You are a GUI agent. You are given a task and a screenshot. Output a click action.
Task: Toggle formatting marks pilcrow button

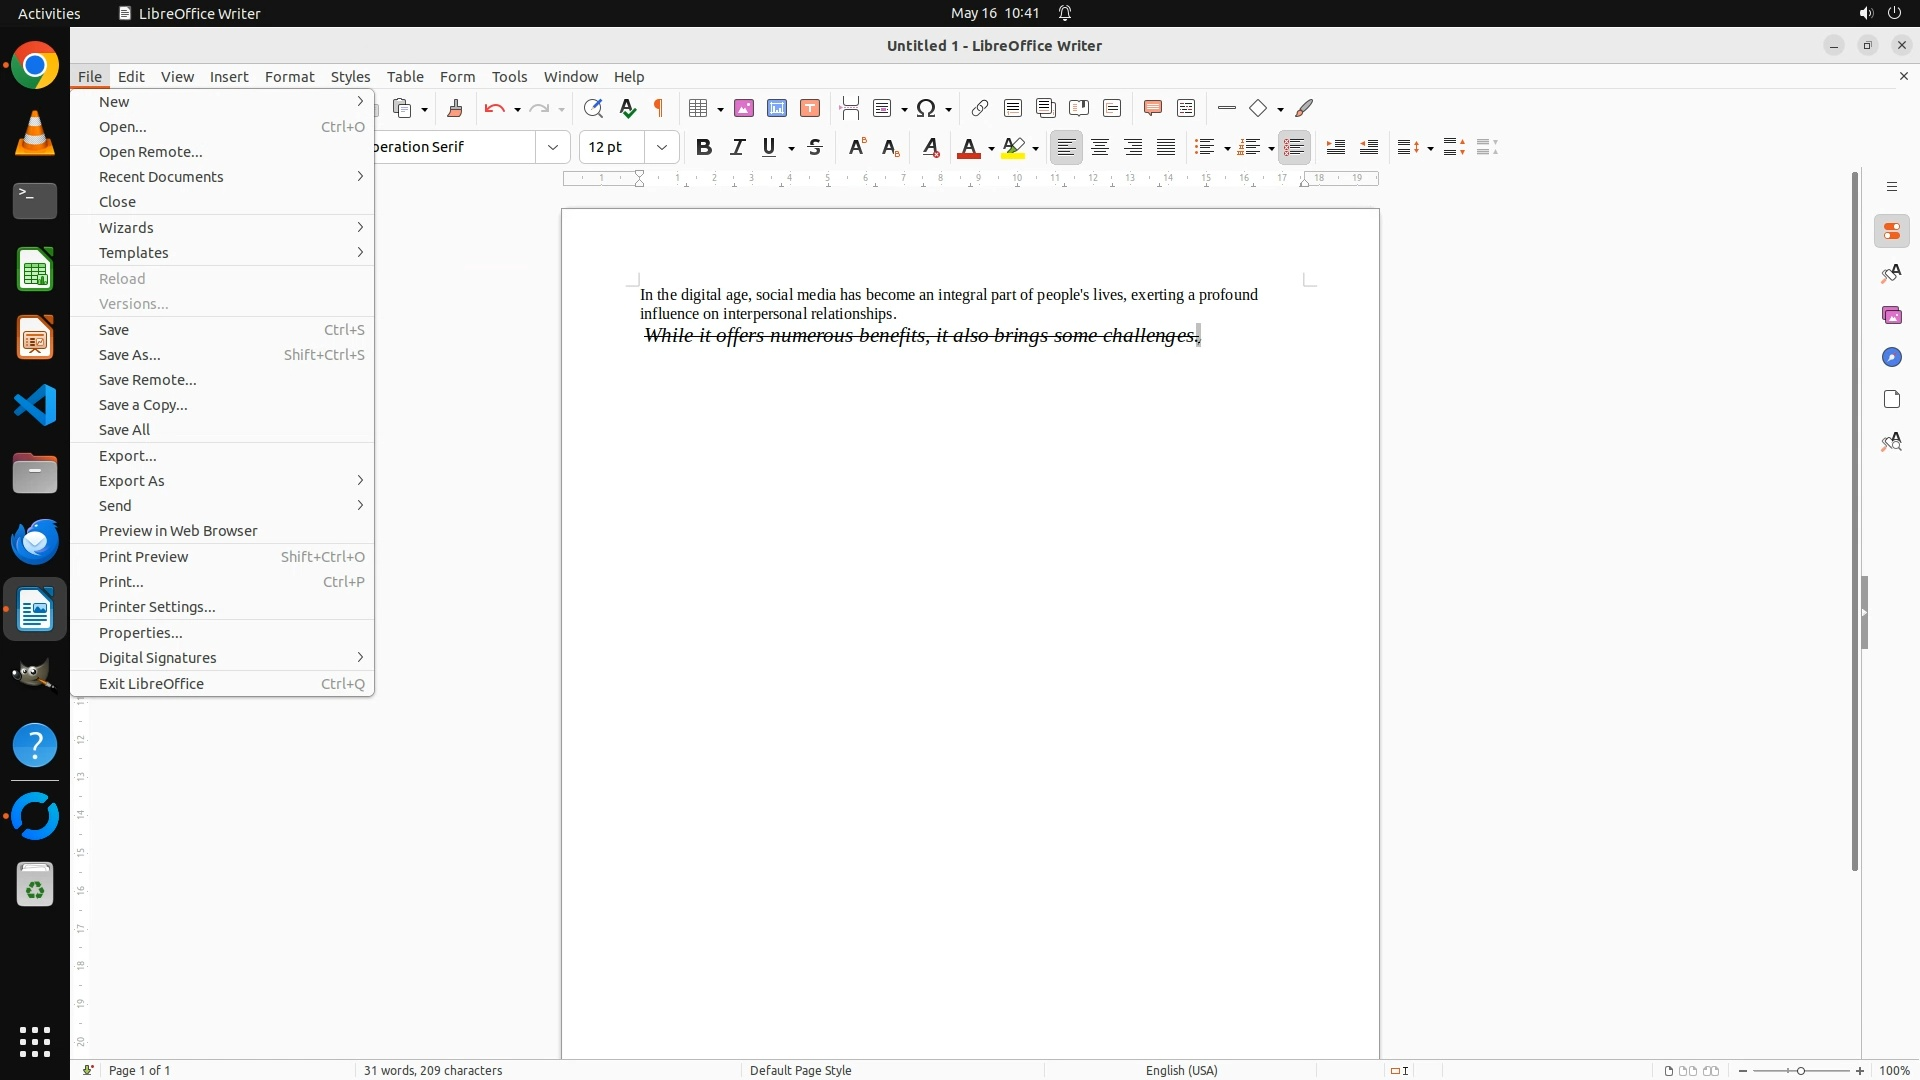[x=659, y=108]
